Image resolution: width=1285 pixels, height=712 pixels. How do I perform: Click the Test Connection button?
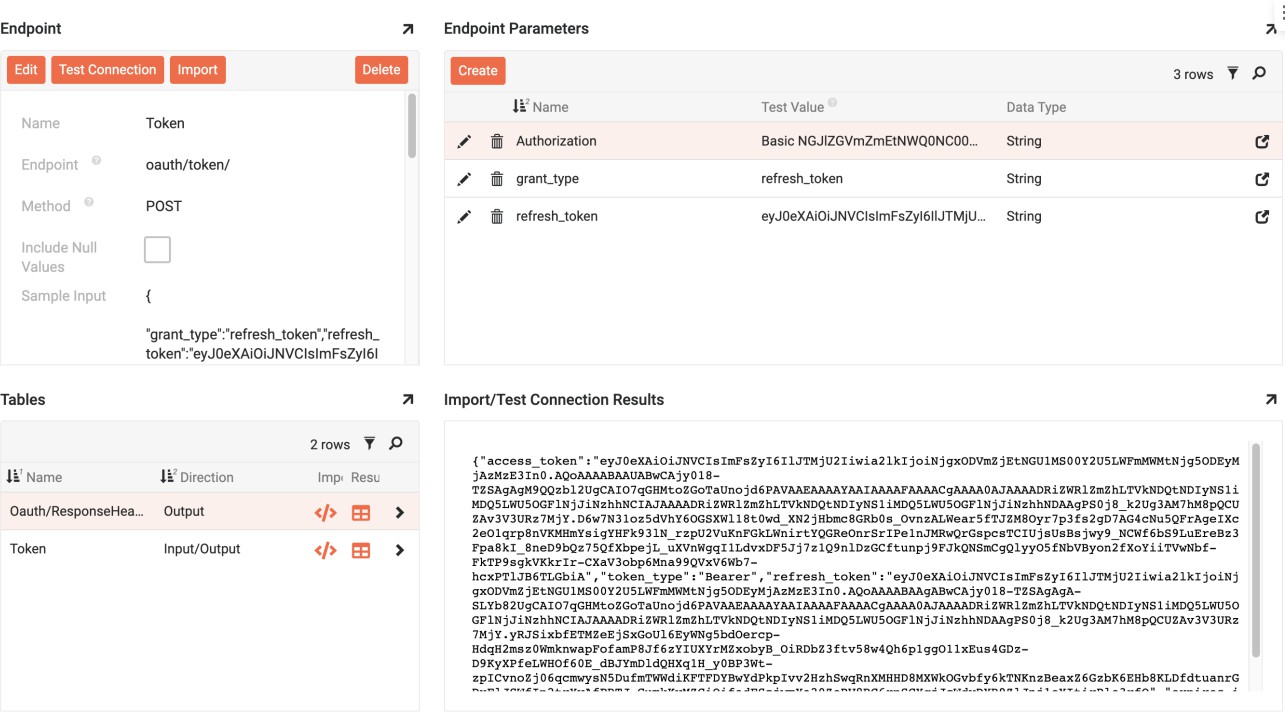coord(107,70)
